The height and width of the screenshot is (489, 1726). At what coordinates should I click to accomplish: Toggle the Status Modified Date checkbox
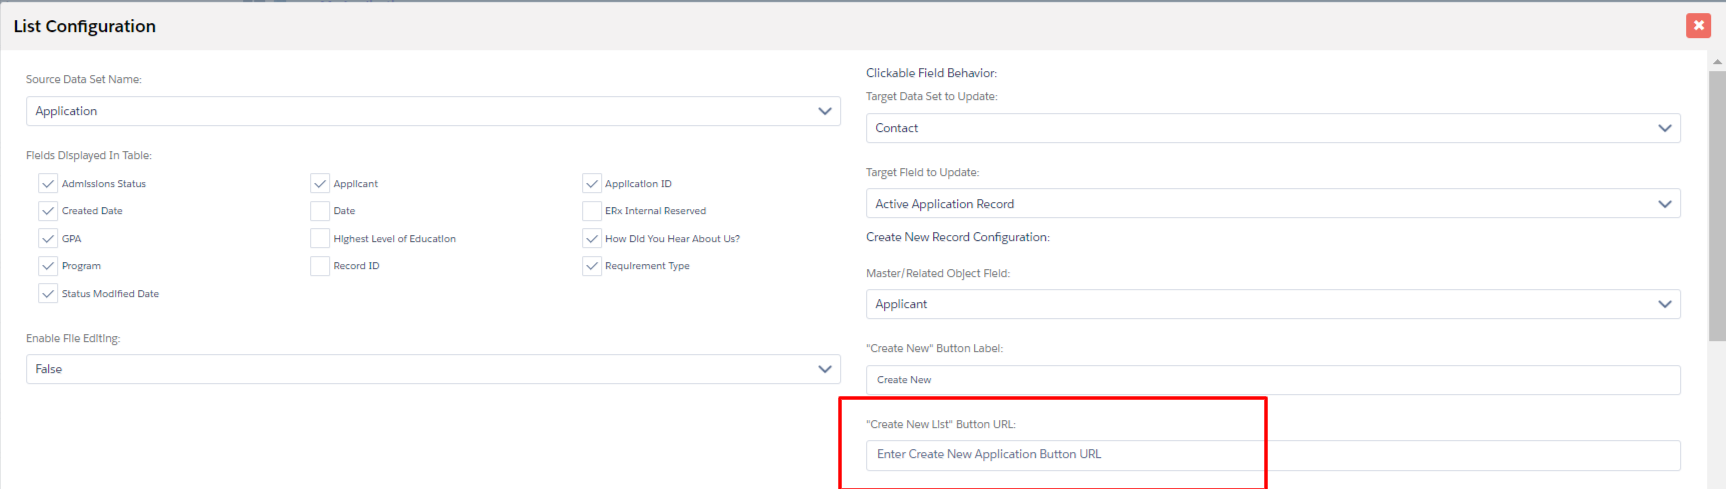pyautogui.click(x=48, y=294)
